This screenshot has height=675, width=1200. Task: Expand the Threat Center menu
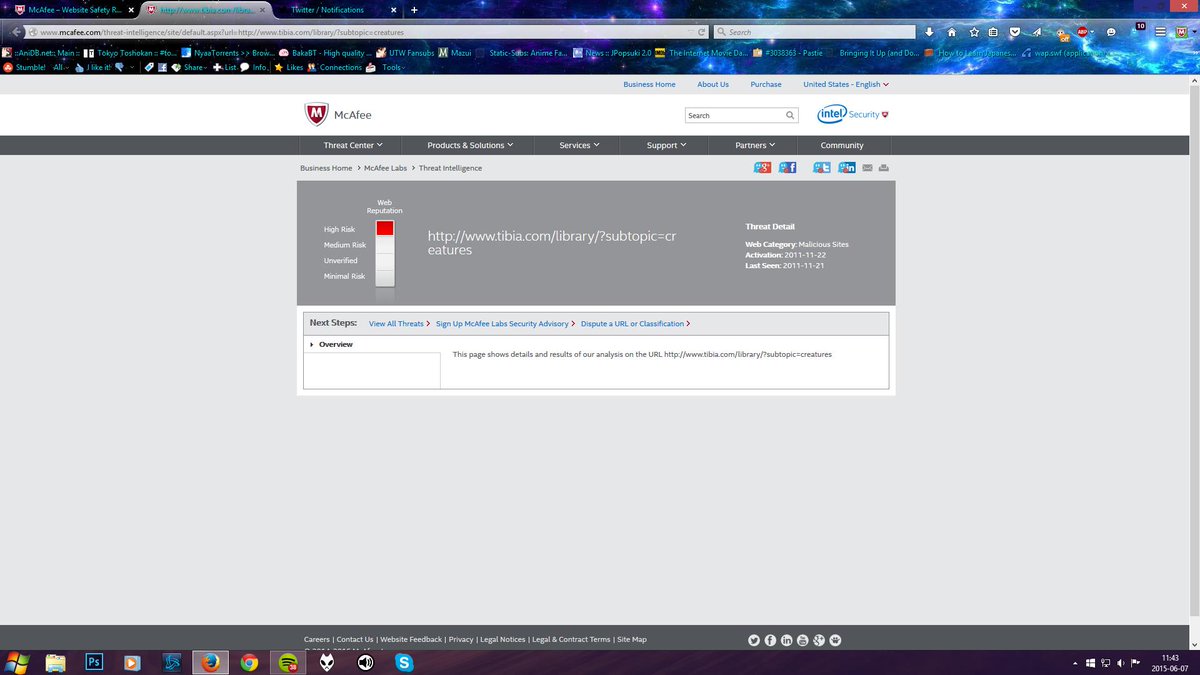point(353,145)
